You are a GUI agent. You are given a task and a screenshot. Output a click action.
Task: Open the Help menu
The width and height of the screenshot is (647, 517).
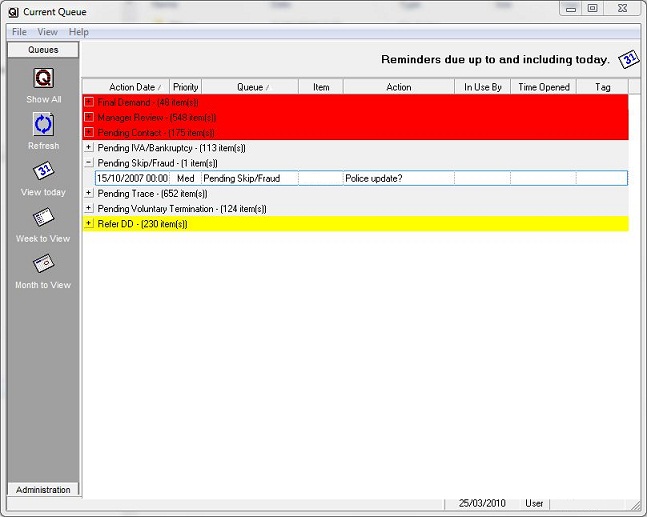(78, 32)
